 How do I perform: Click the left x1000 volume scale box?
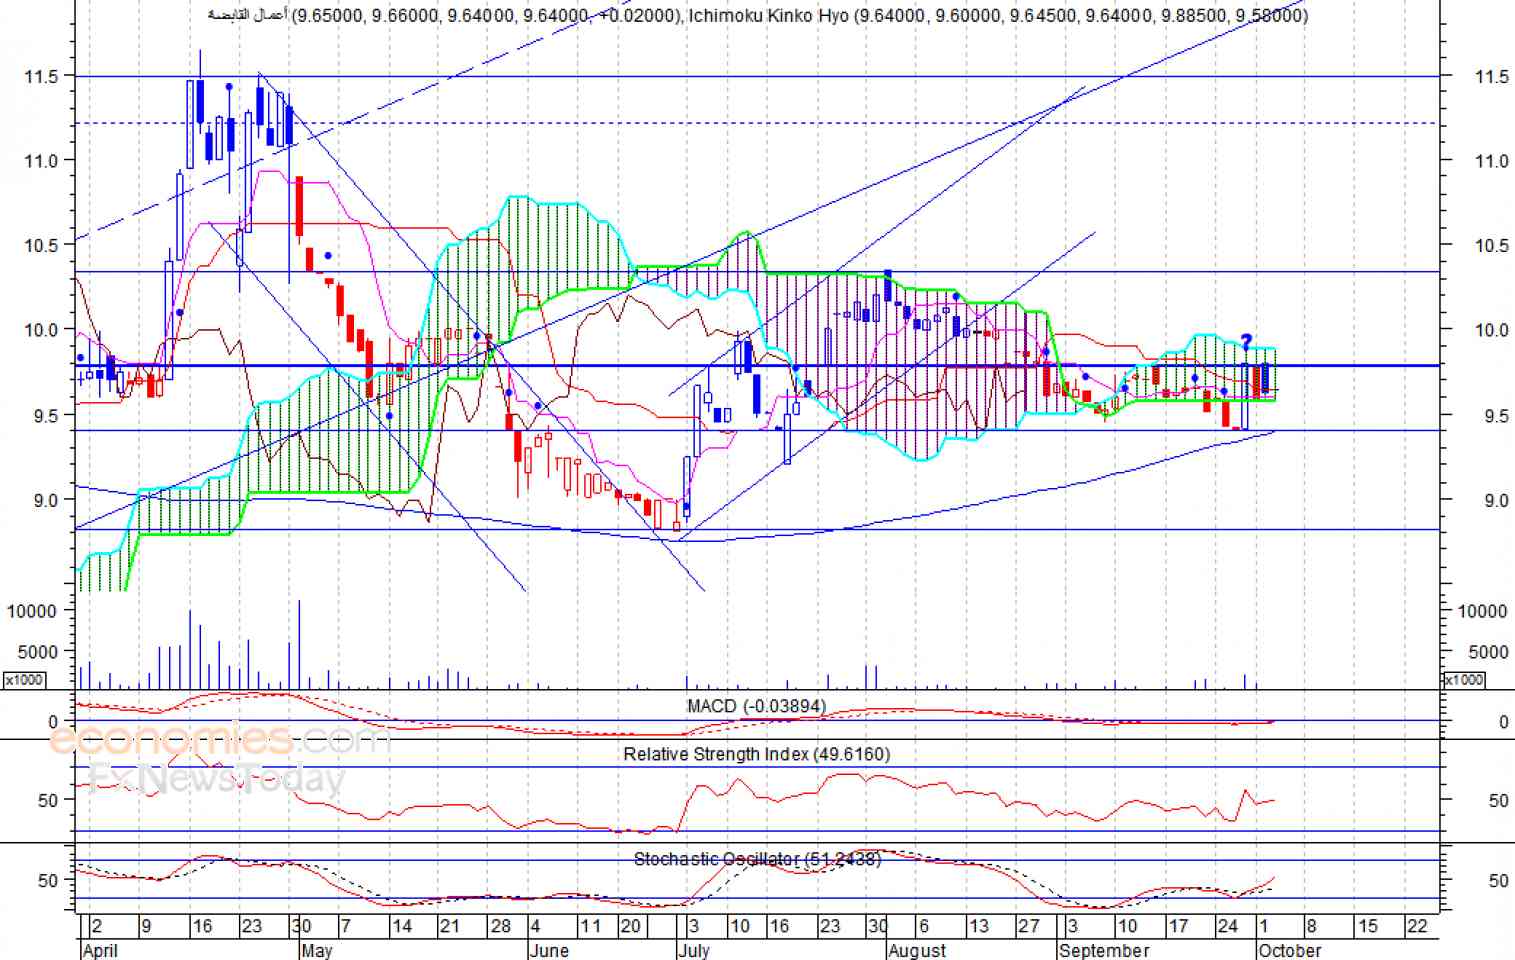(x=23, y=680)
